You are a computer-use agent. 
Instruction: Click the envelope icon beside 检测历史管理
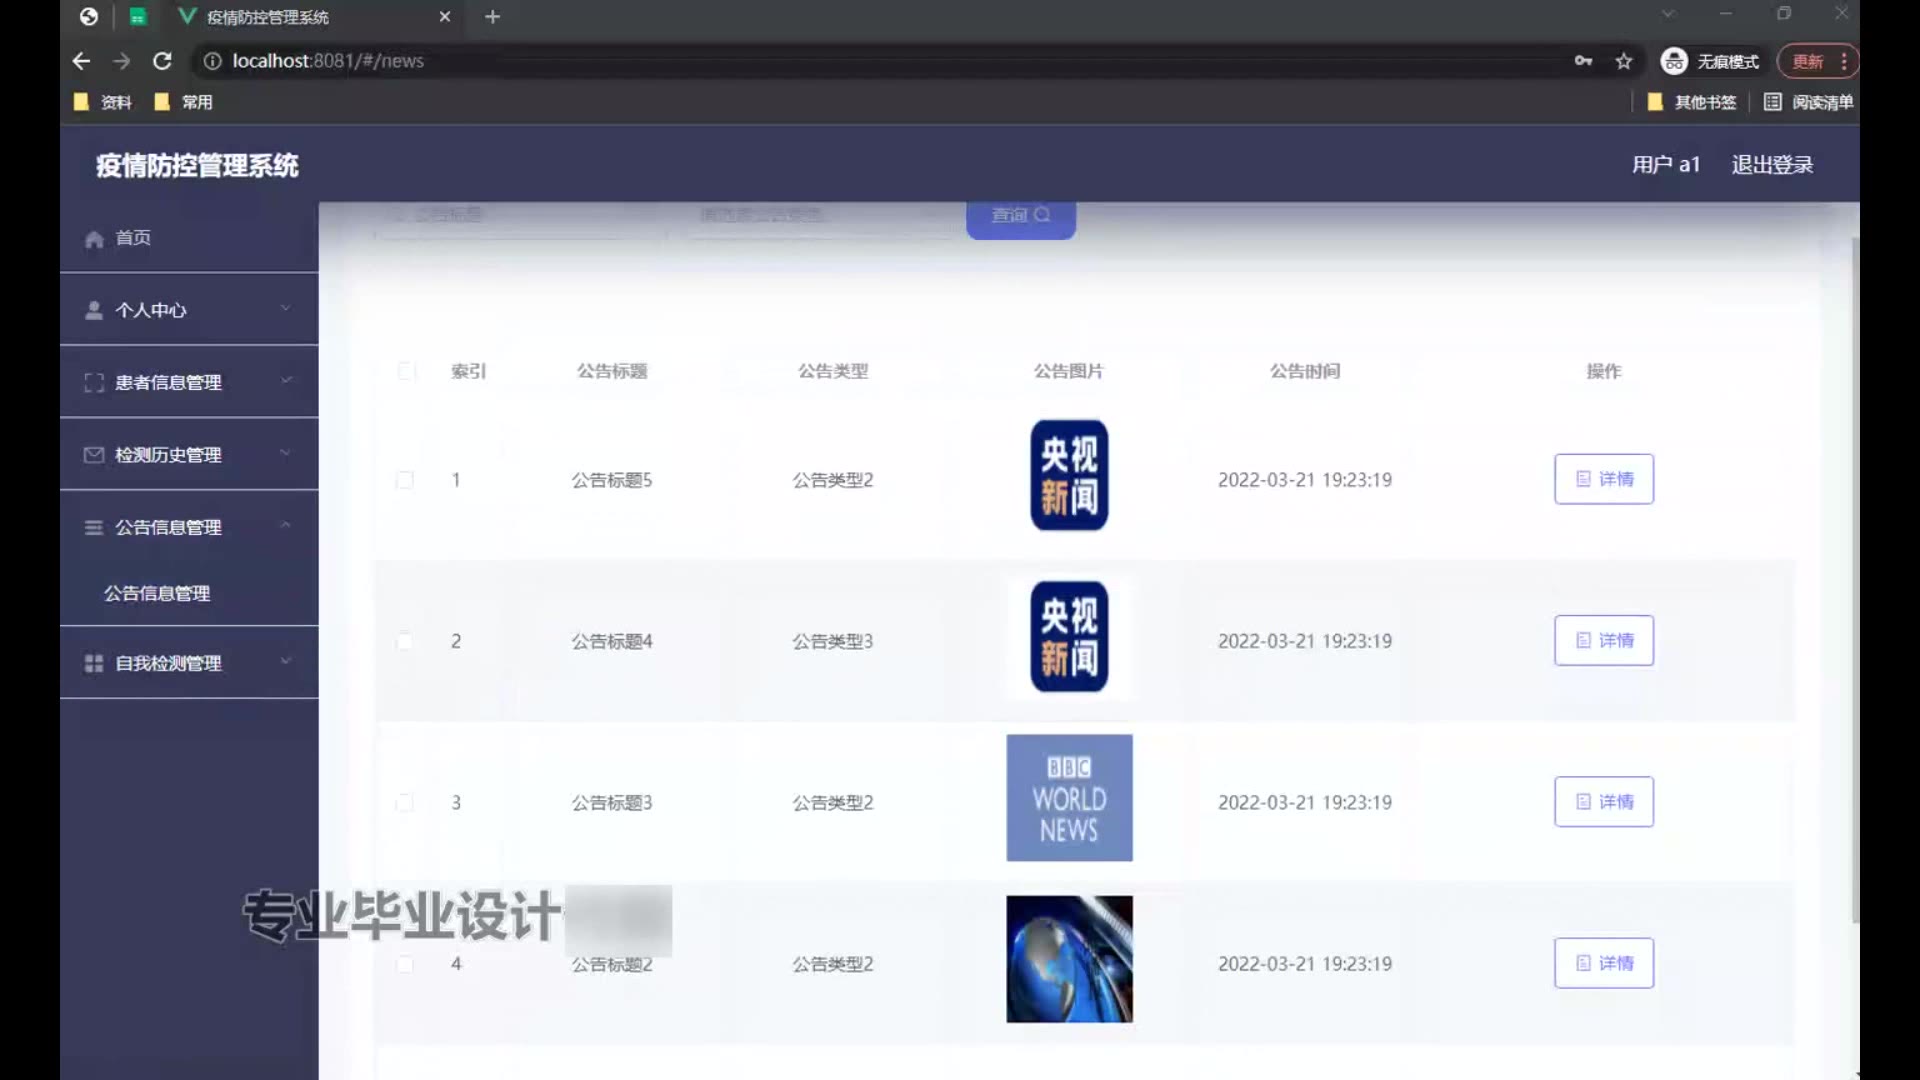tap(94, 455)
